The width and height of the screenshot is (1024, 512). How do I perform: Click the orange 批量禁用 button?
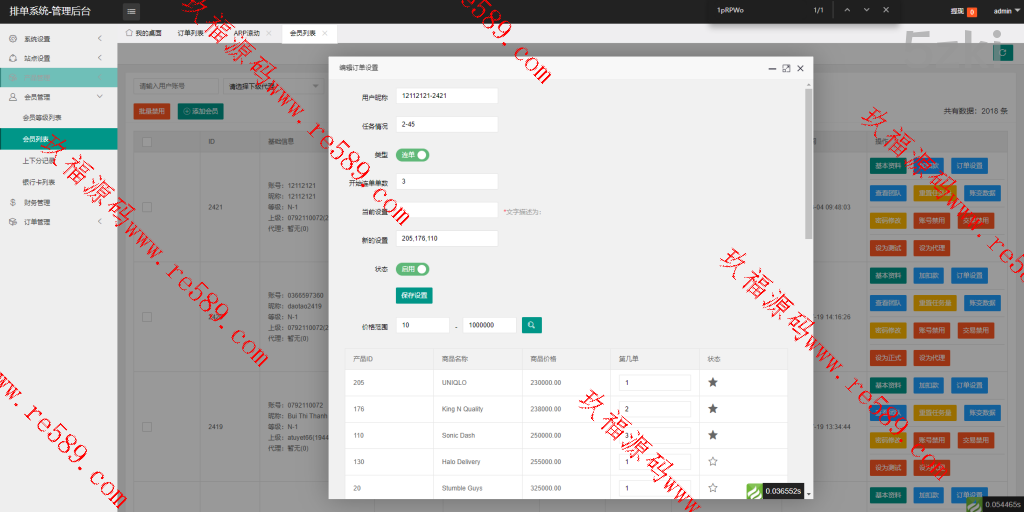tap(151, 111)
